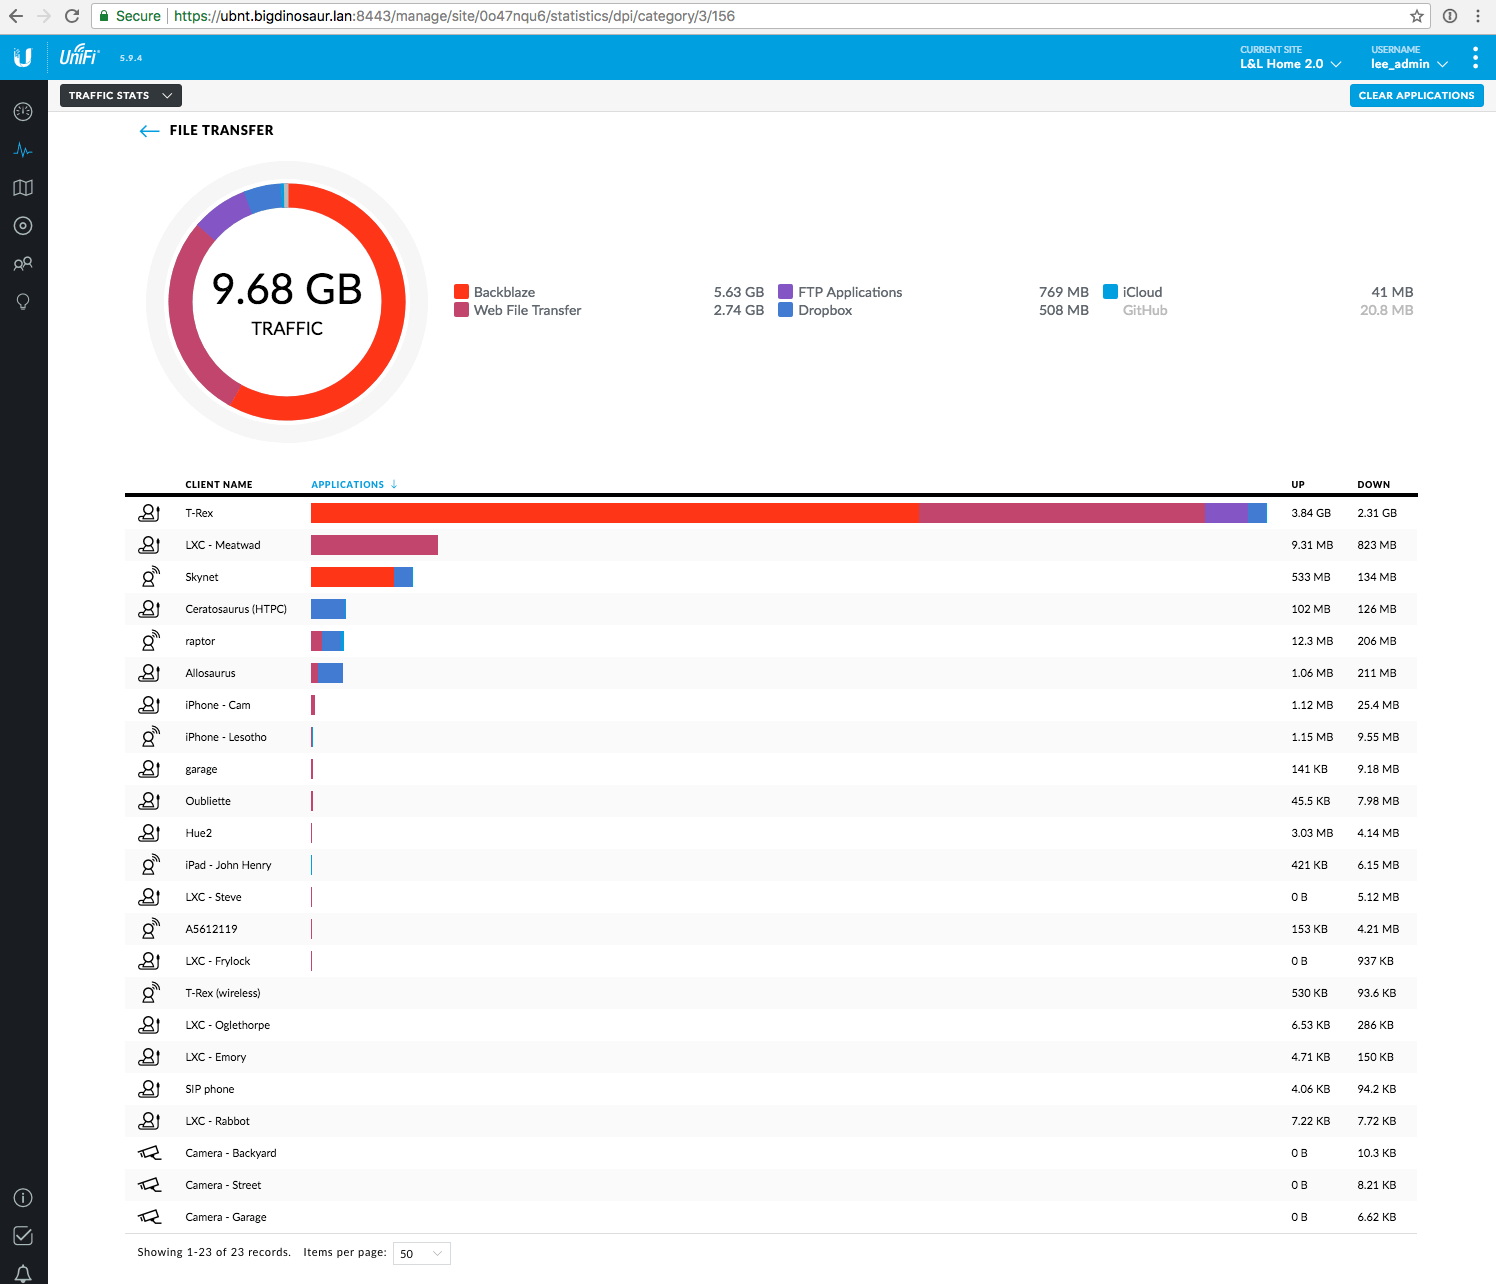Click the Dropbox blue color swatch
The height and width of the screenshot is (1284, 1496).
point(786,310)
